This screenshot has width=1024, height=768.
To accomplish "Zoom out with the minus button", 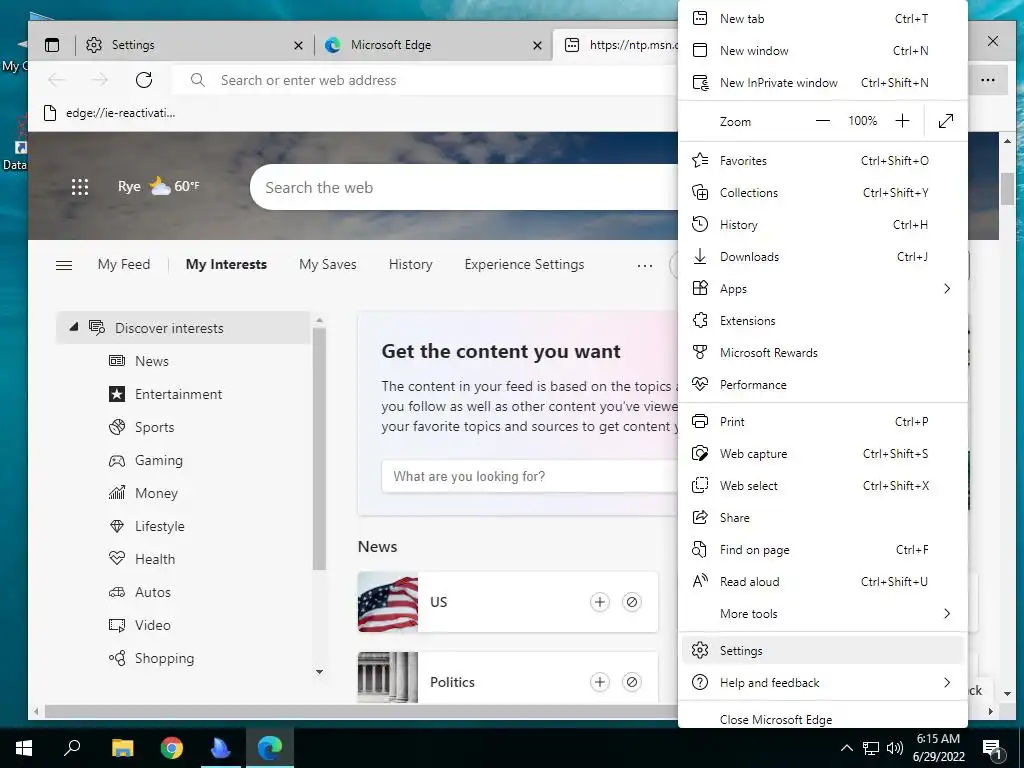I will (823, 121).
